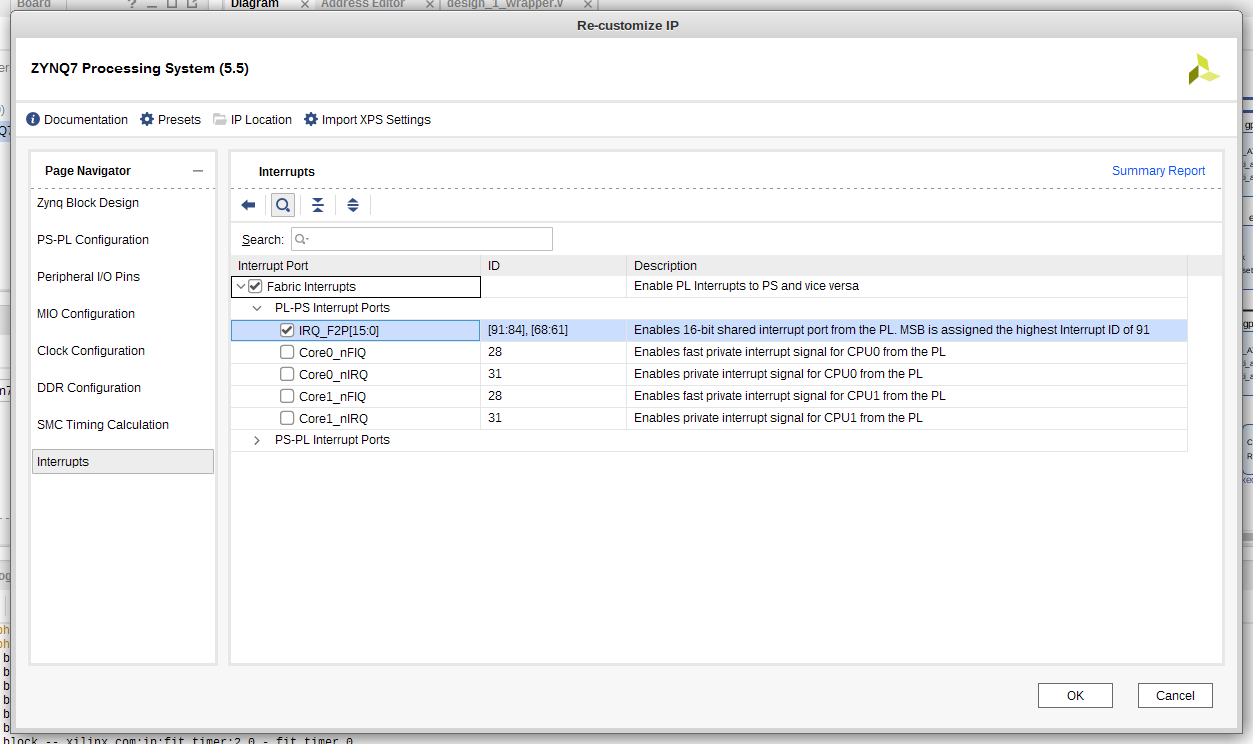Expand the PS-PL Interrupt Ports node
Viewport: 1253px width, 744px height.
(x=257, y=440)
